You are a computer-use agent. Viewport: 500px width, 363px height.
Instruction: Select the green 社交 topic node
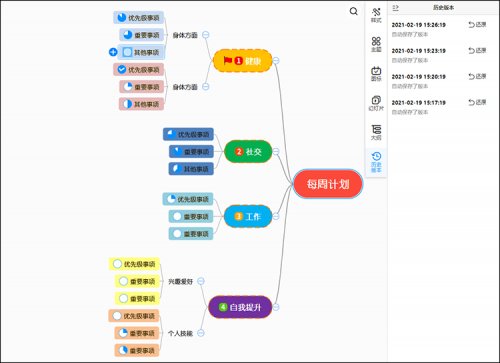[248, 152]
